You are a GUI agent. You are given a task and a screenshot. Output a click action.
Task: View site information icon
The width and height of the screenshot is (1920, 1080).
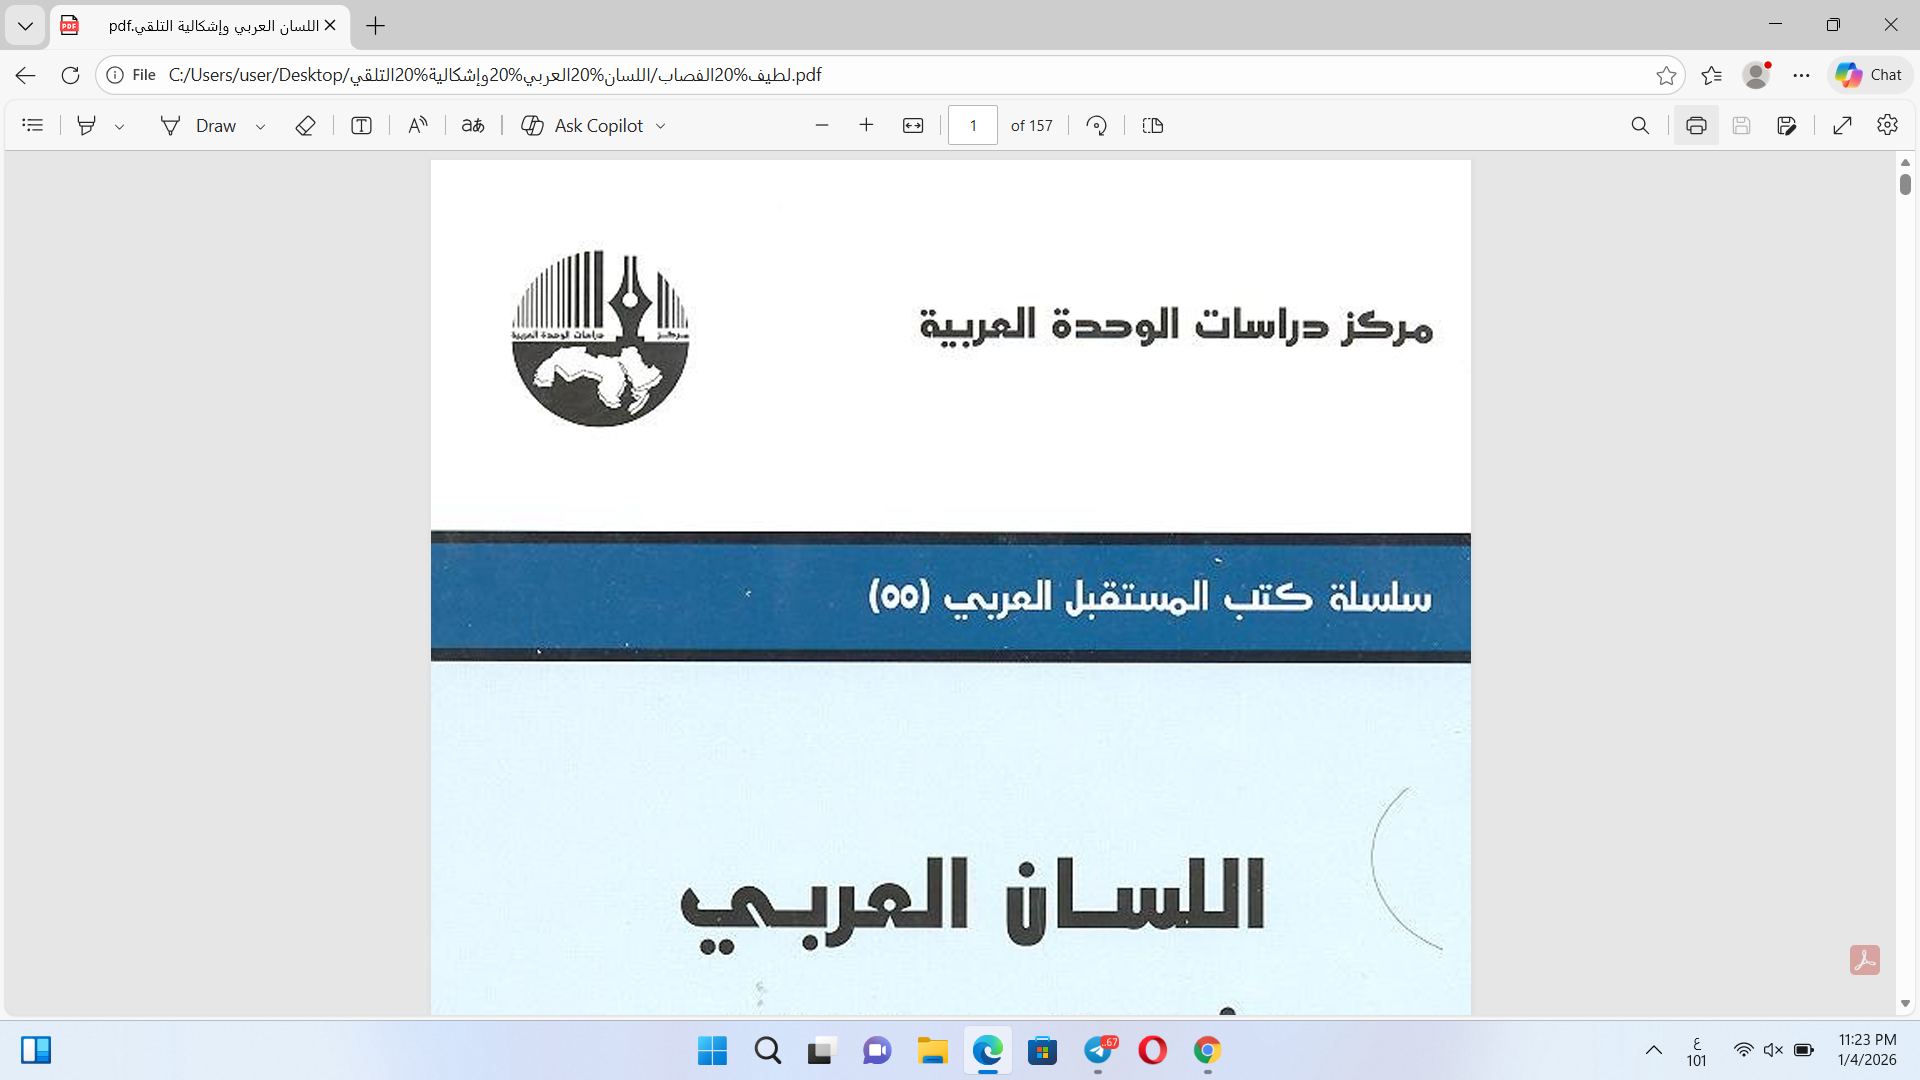(115, 75)
